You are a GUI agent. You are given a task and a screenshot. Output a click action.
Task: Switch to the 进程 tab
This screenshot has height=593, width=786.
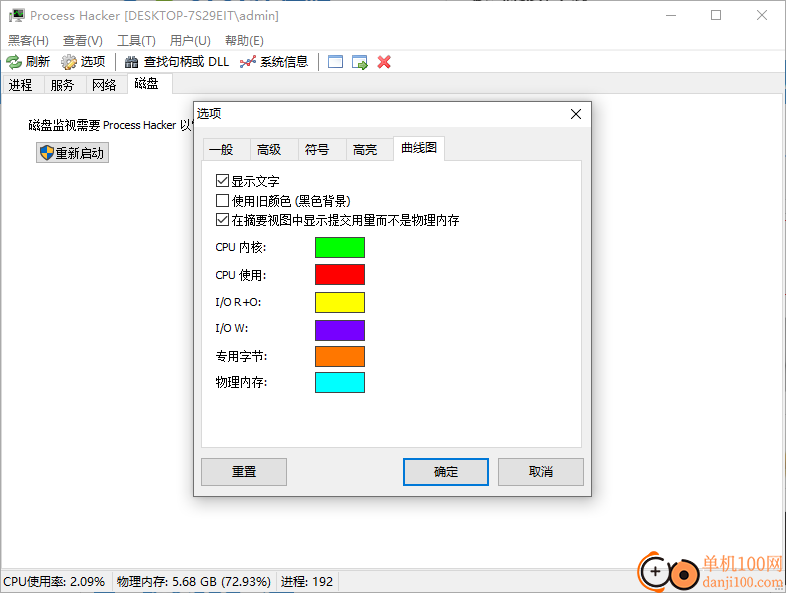[21, 85]
